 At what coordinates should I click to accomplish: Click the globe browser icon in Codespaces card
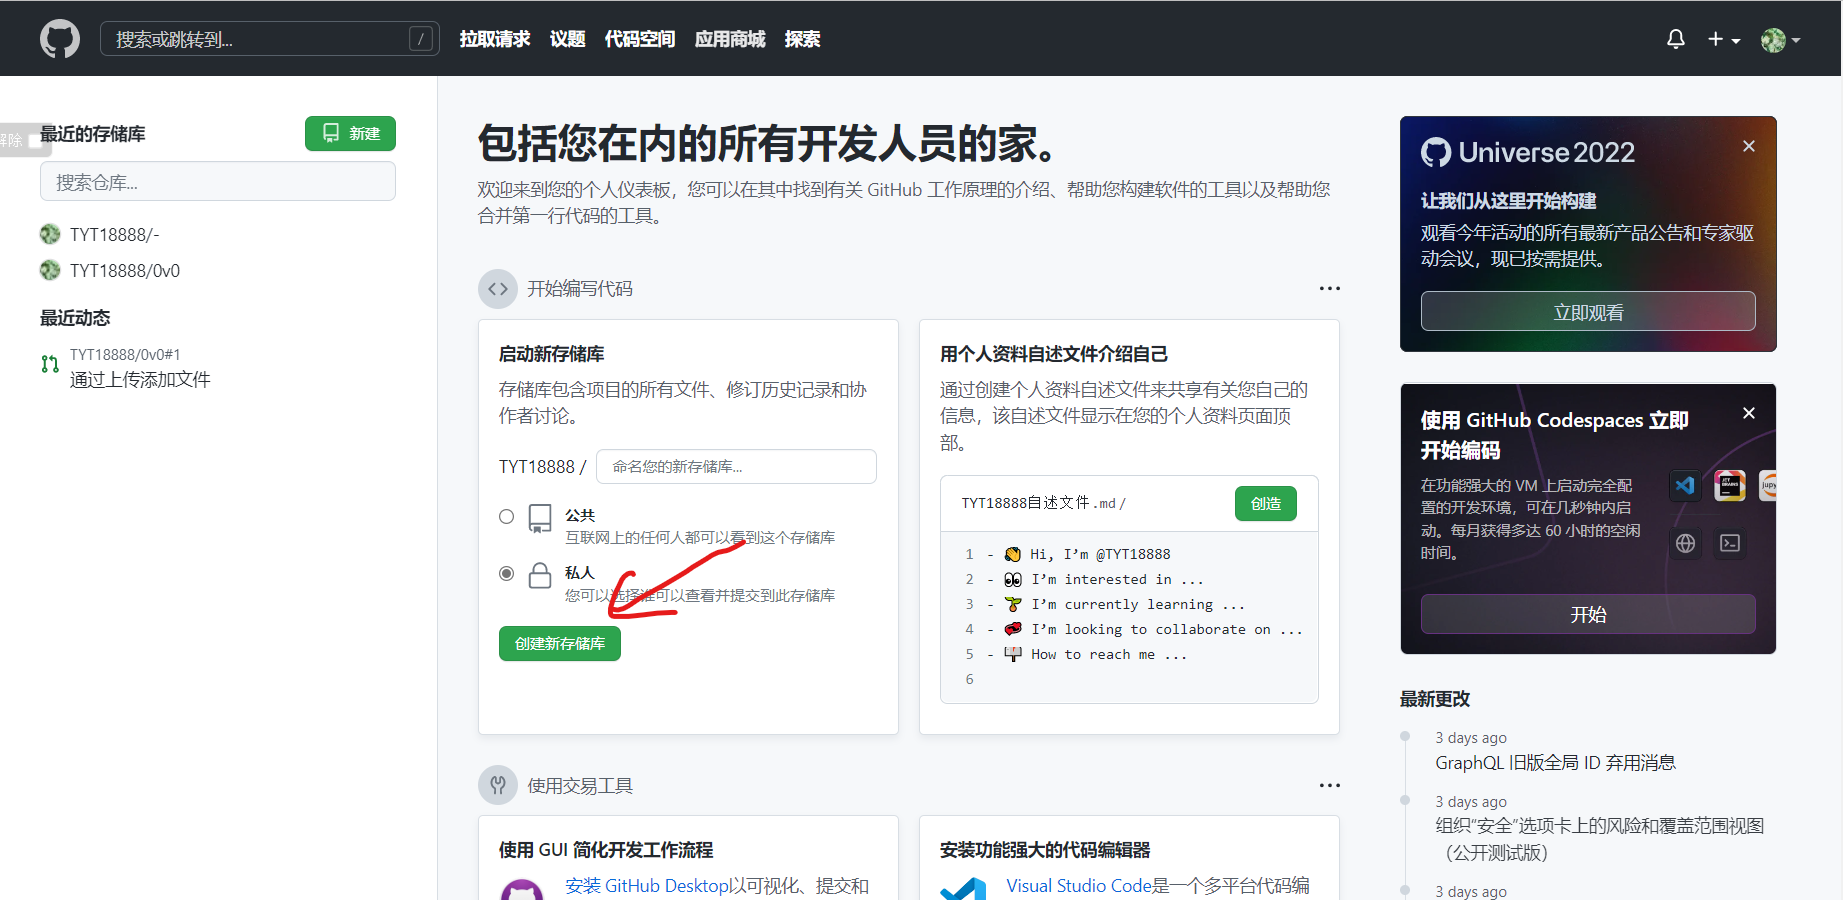1686,543
